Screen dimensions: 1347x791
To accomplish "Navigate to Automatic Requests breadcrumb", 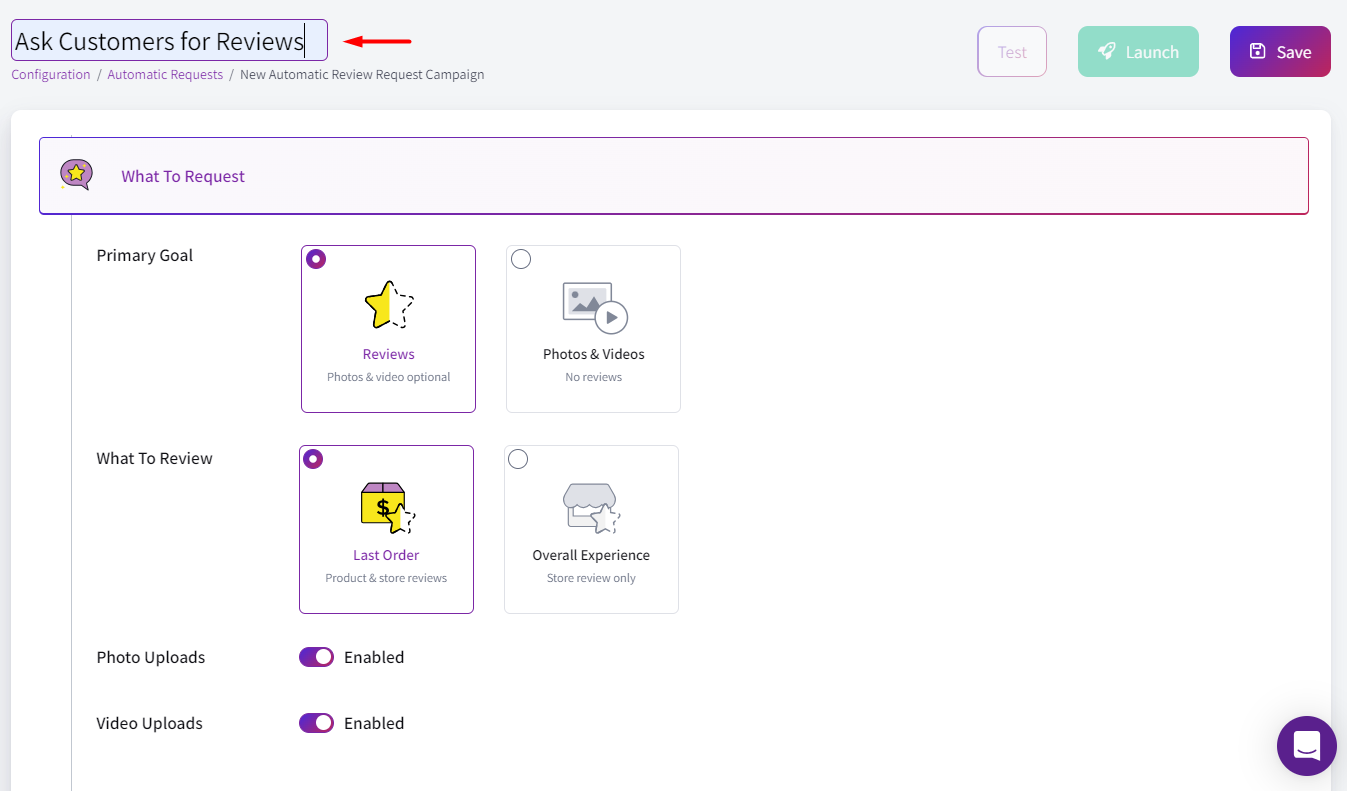I will (x=165, y=74).
